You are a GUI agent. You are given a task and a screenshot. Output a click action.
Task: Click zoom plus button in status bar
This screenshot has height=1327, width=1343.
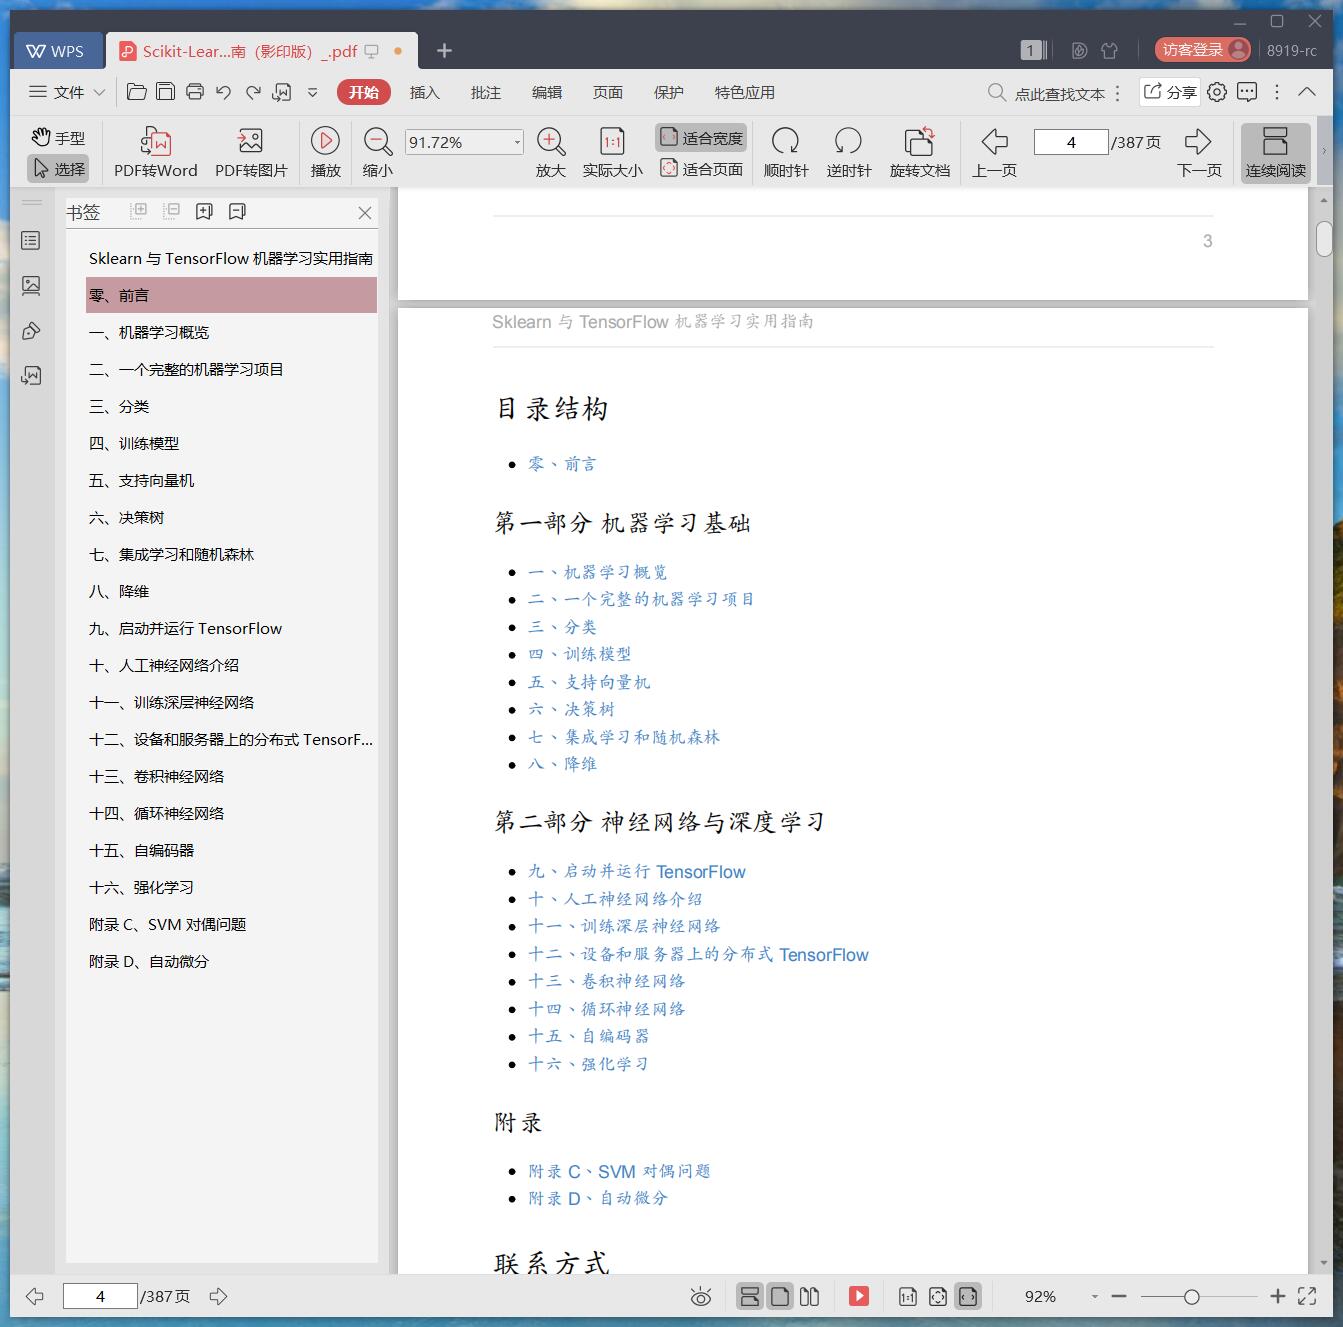pyautogui.click(x=1277, y=1297)
